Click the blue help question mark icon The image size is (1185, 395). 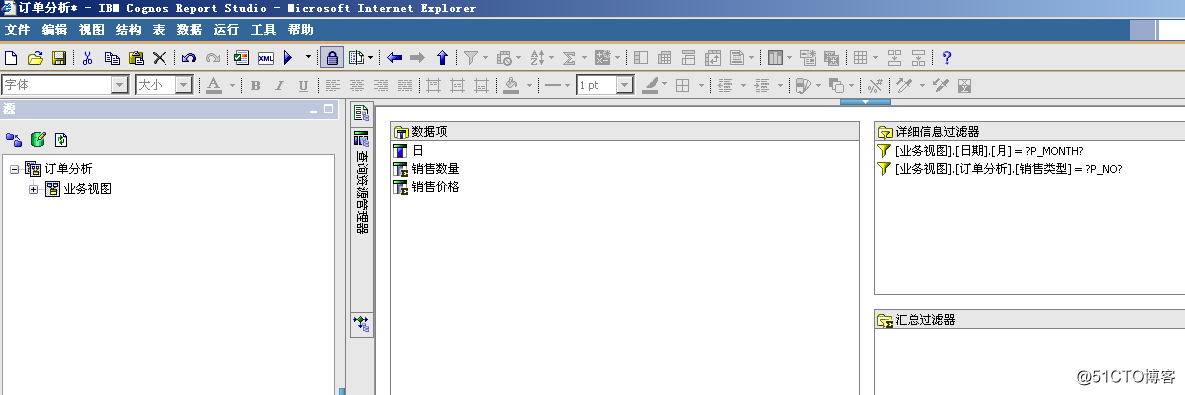point(946,57)
